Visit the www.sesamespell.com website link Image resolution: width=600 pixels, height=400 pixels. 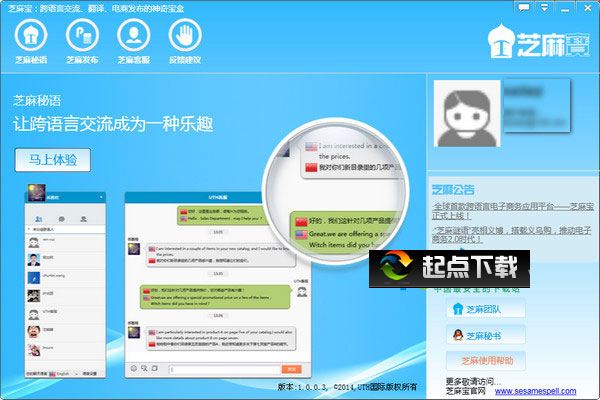pos(535,391)
